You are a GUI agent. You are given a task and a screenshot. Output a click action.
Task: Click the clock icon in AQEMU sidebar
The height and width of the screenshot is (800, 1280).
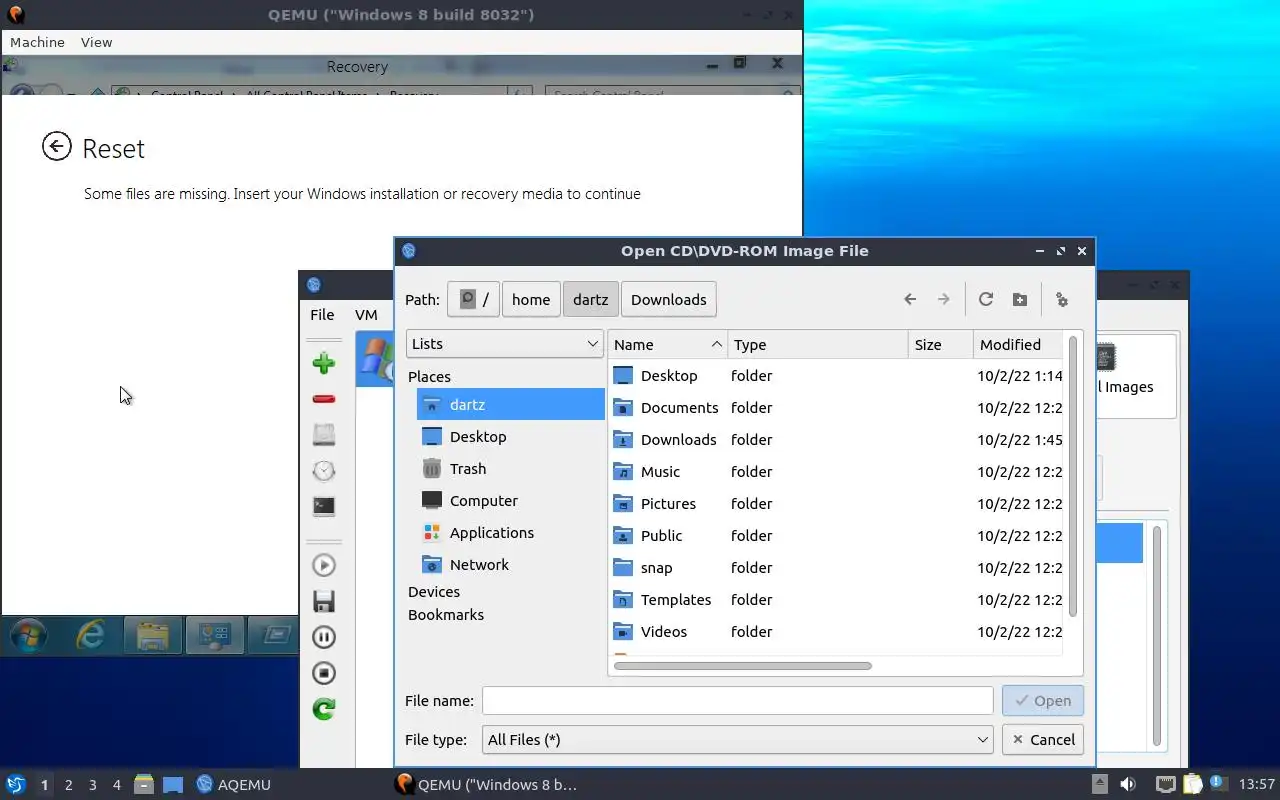coord(323,471)
